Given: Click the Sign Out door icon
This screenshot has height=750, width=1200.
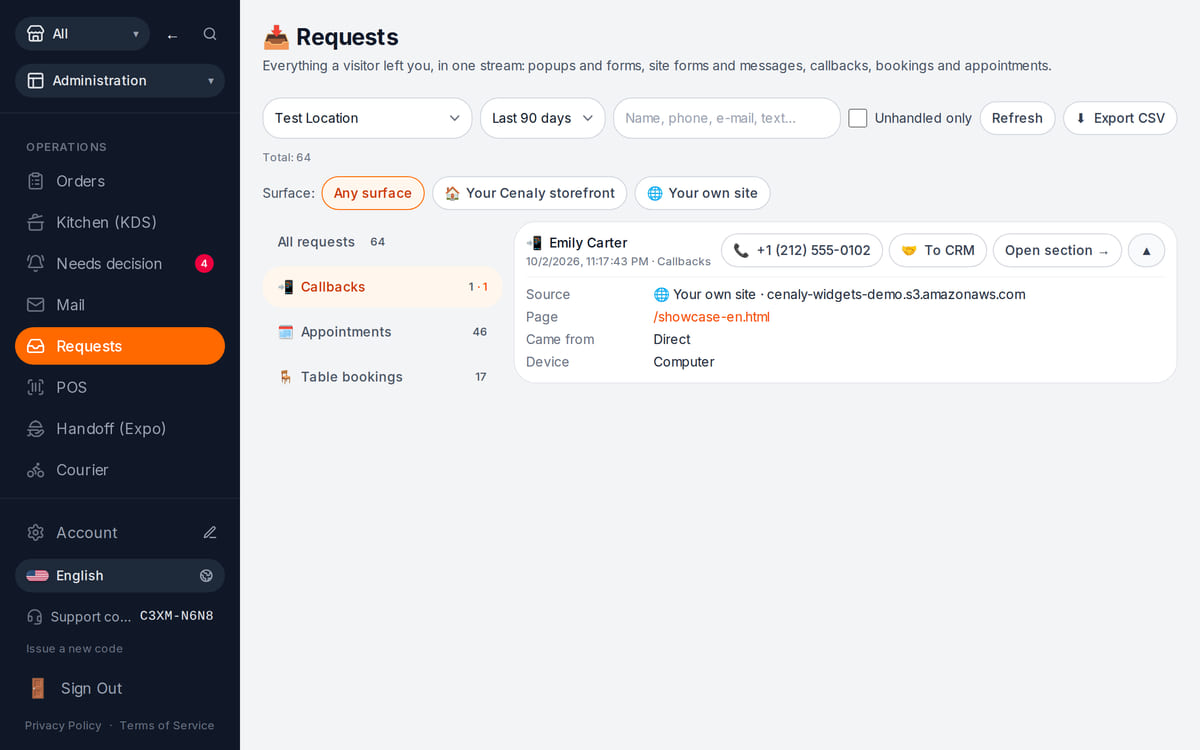Looking at the screenshot, I should tap(37, 688).
